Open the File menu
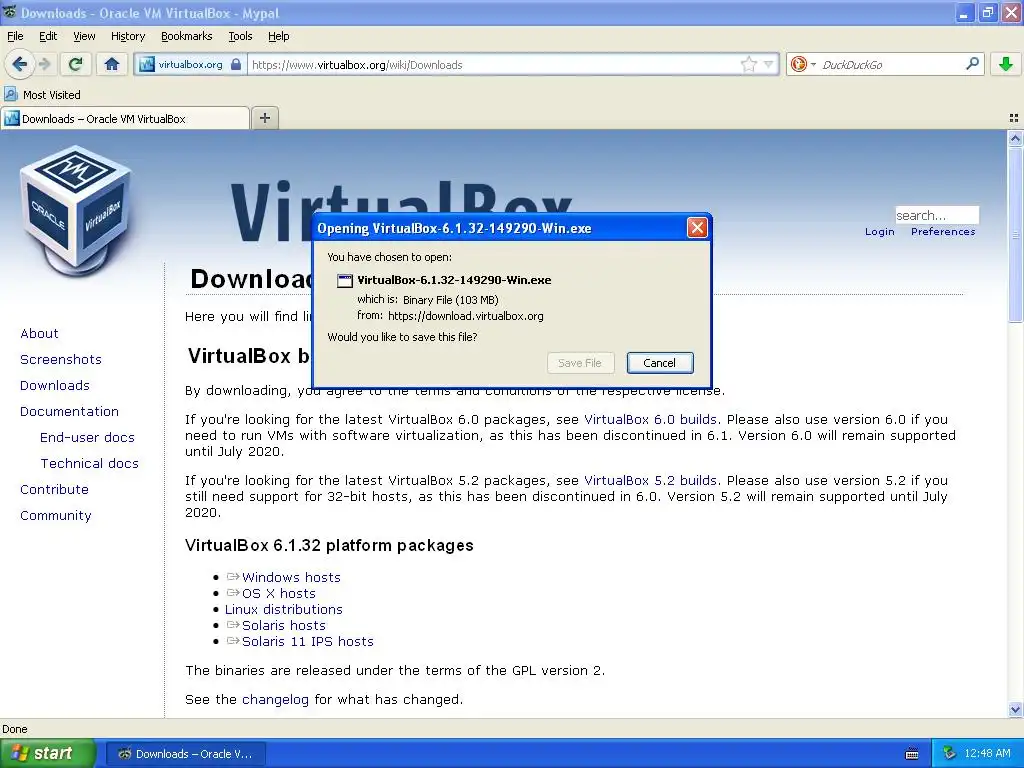This screenshot has width=1024, height=768. [15, 36]
